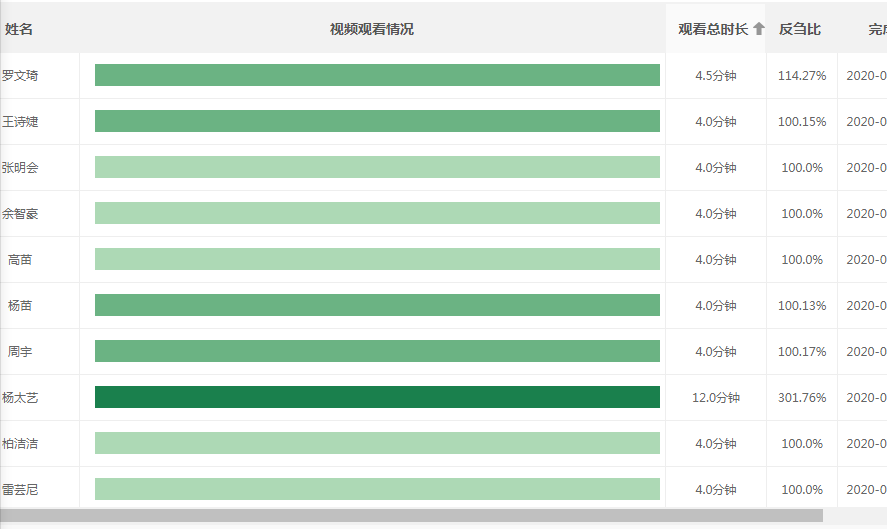Image resolution: width=887 pixels, height=529 pixels.
Task: Click 周宇's watch progress bar
Action: pos(377,351)
